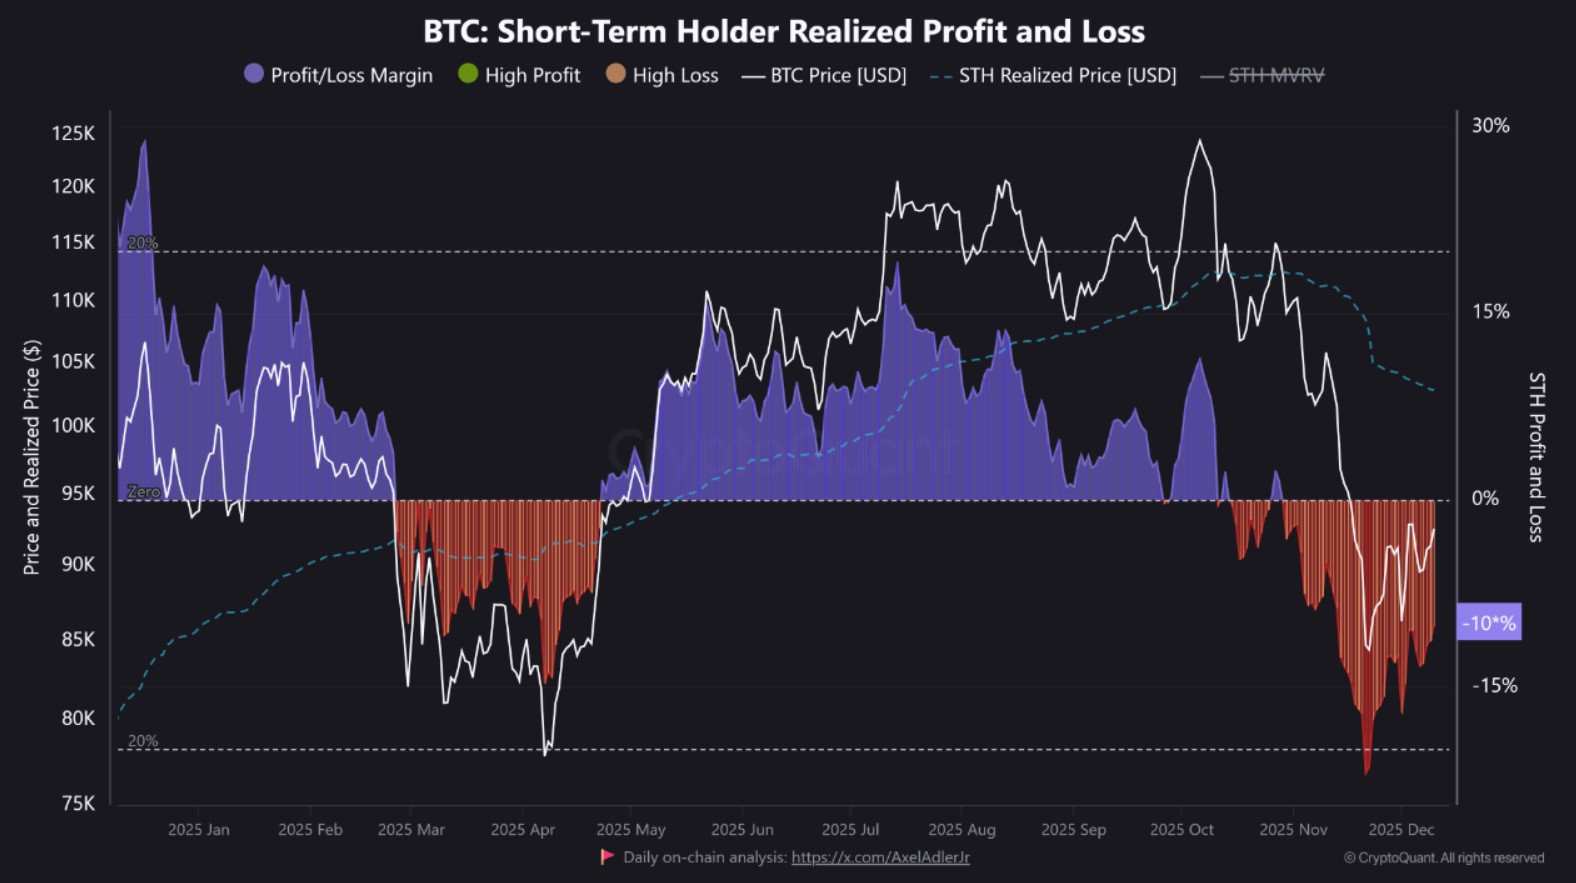
Task: Click the orange High Loss legend dot
Action: 616,74
